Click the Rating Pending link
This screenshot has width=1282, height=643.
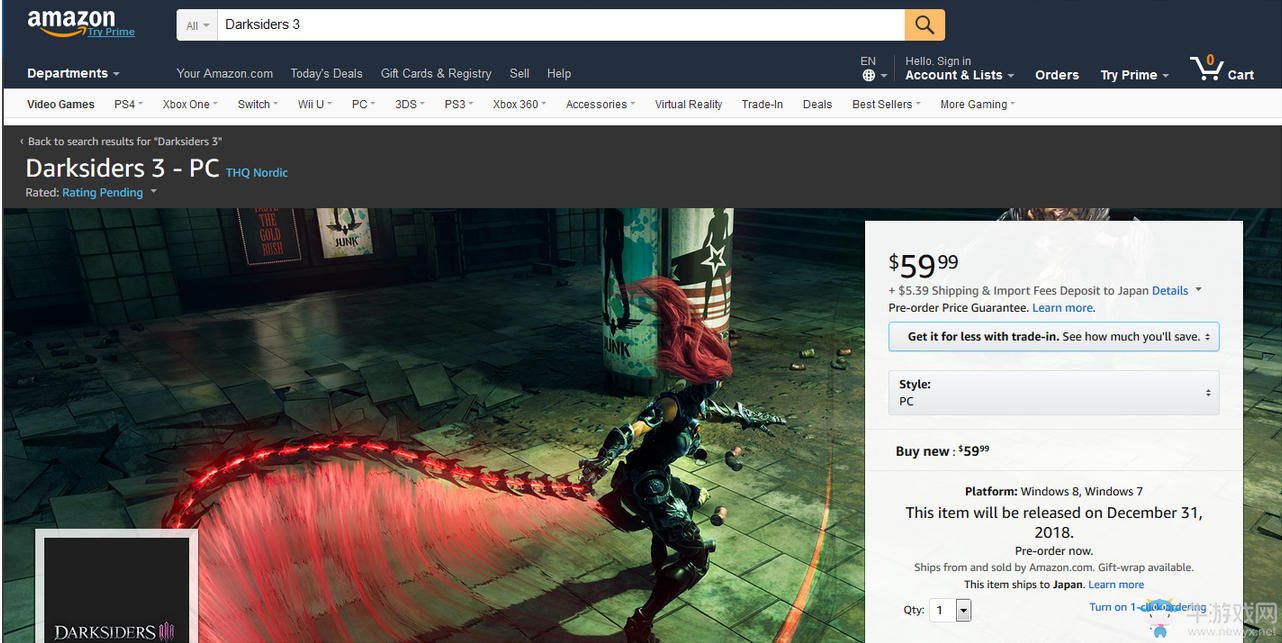(x=103, y=192)
